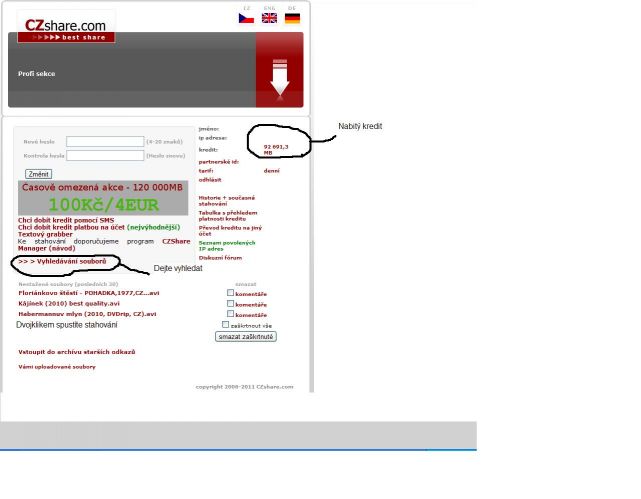Switch language using the Czech flag
The image size is (641, 499).
pyautogui.click(x=246, y=18)
